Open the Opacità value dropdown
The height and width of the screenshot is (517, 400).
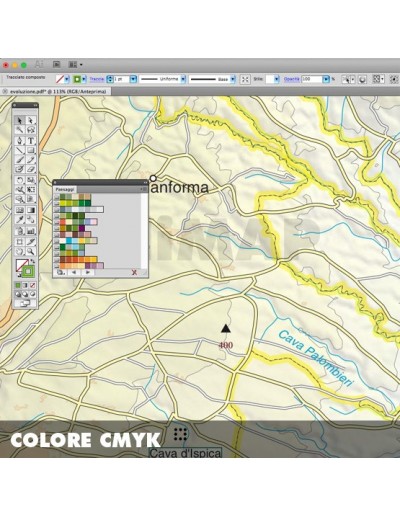click(x=326, y=79)
